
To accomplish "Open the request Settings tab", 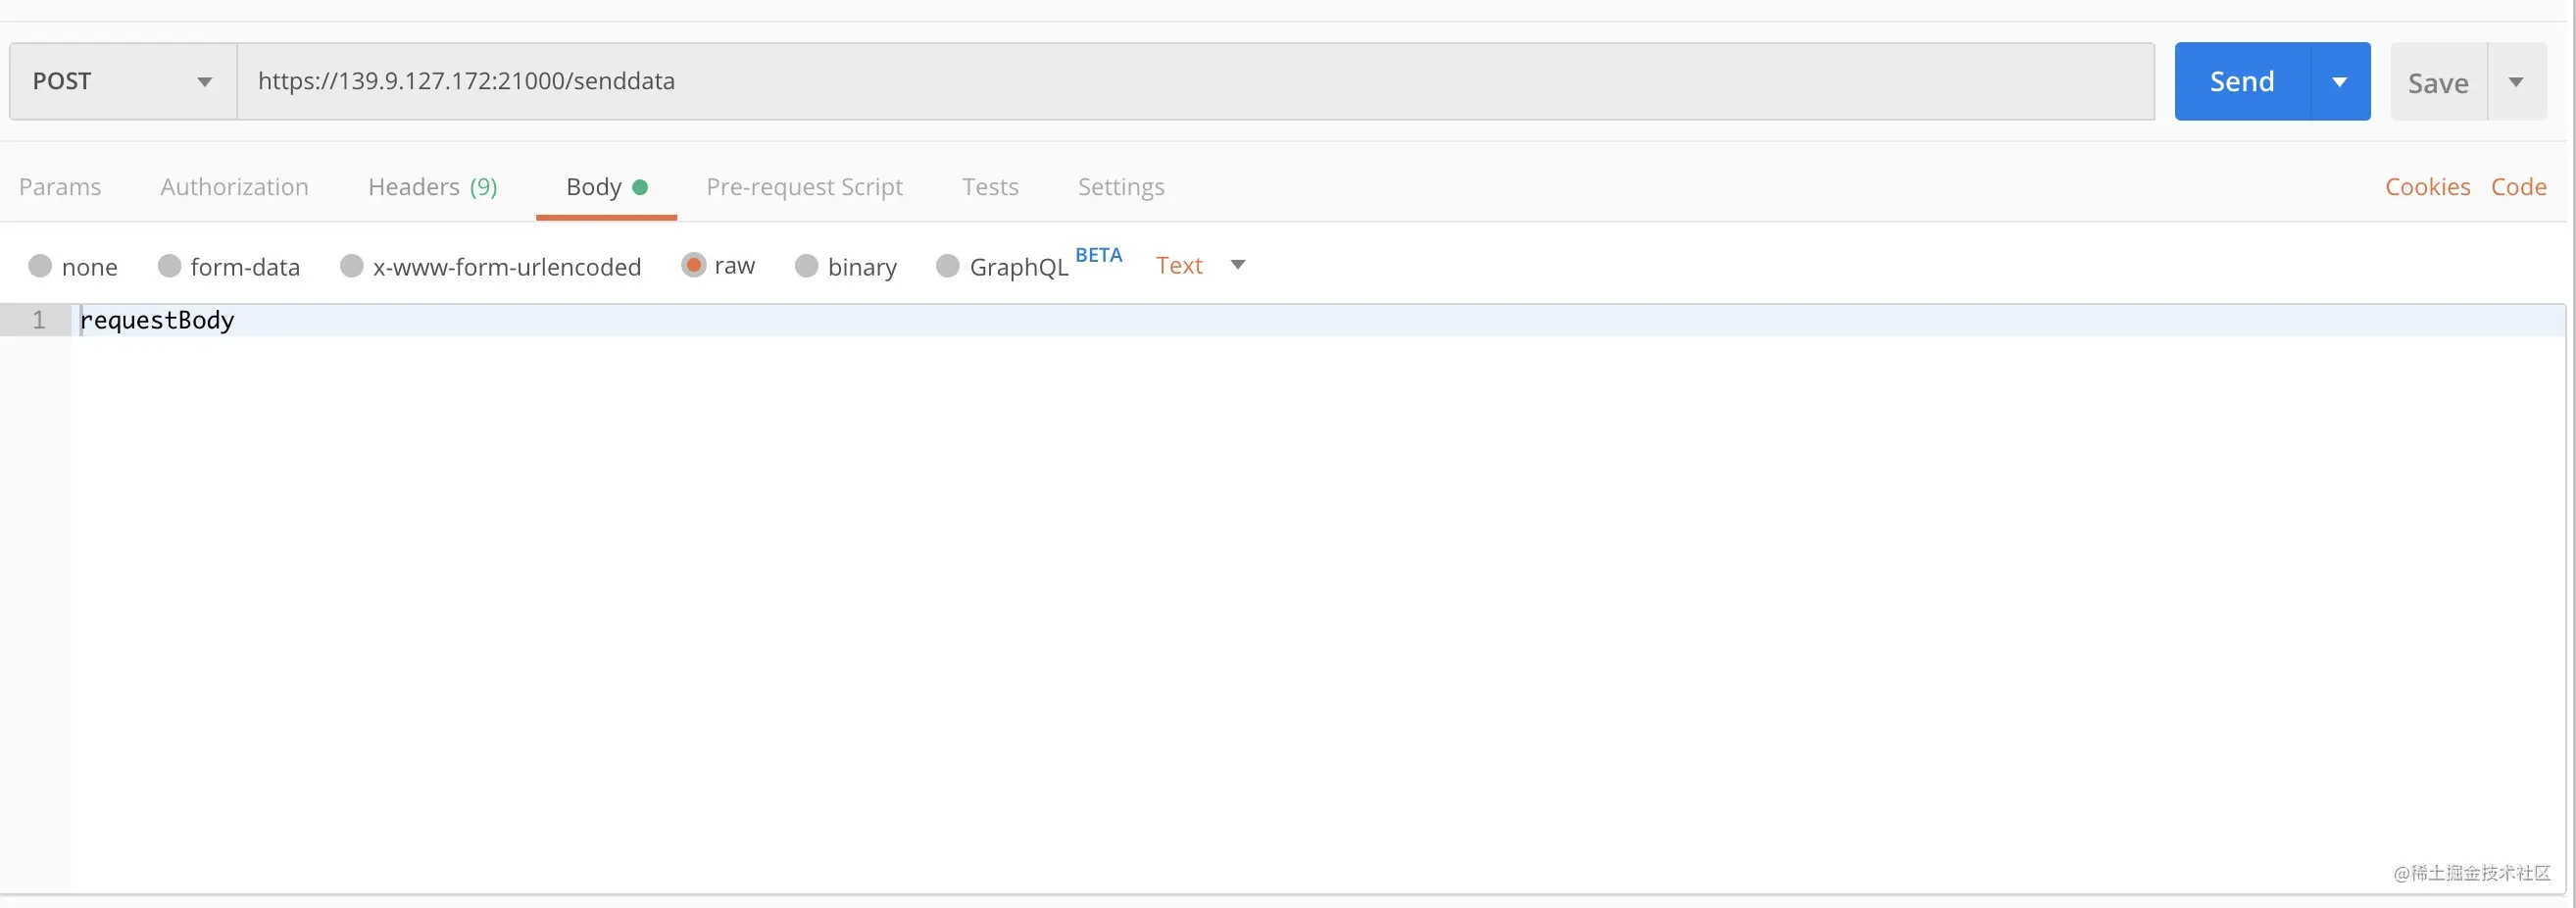I will point(1121,187).
